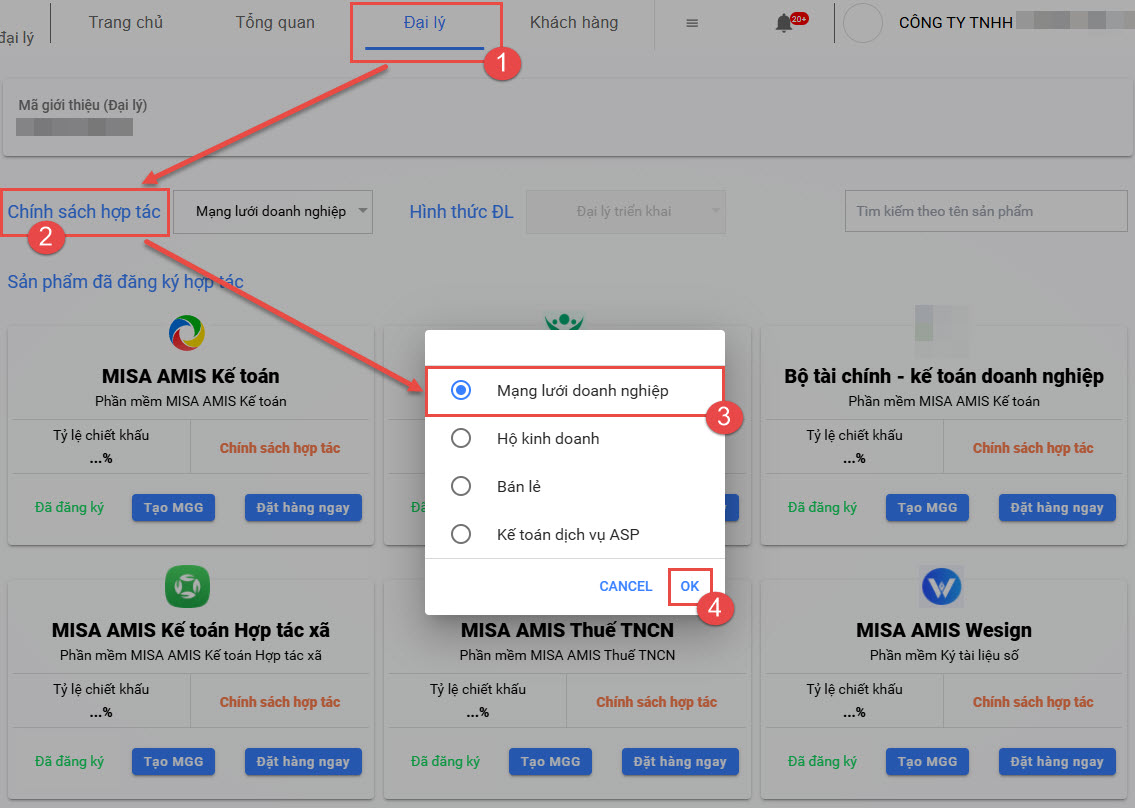1135x808 pixels.
Task: Click Đặt hàng ngay for MISA AMIS Wesign
Action: click(x=1057, y=762)
